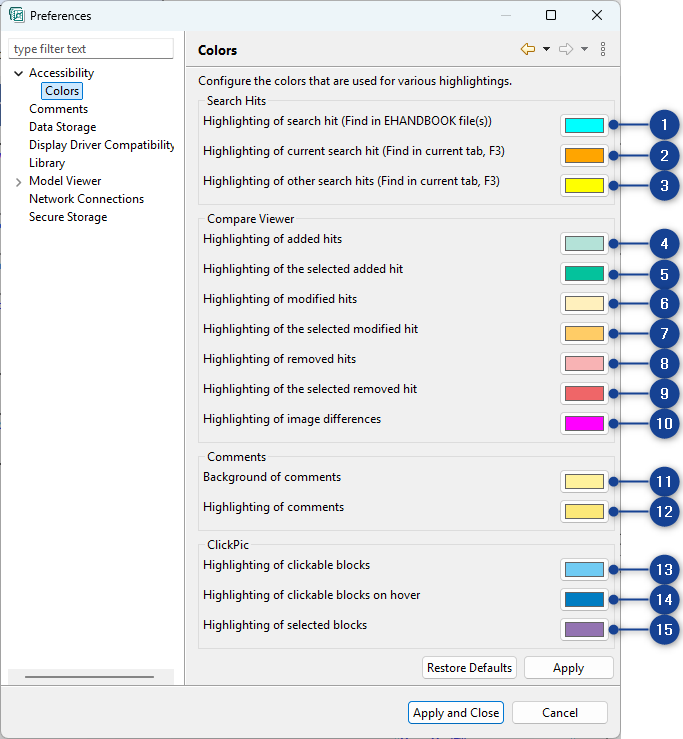This screenshot has width=683, height=739.
Task: Change the selected modified hit color
Action: [x=584, y=334]
